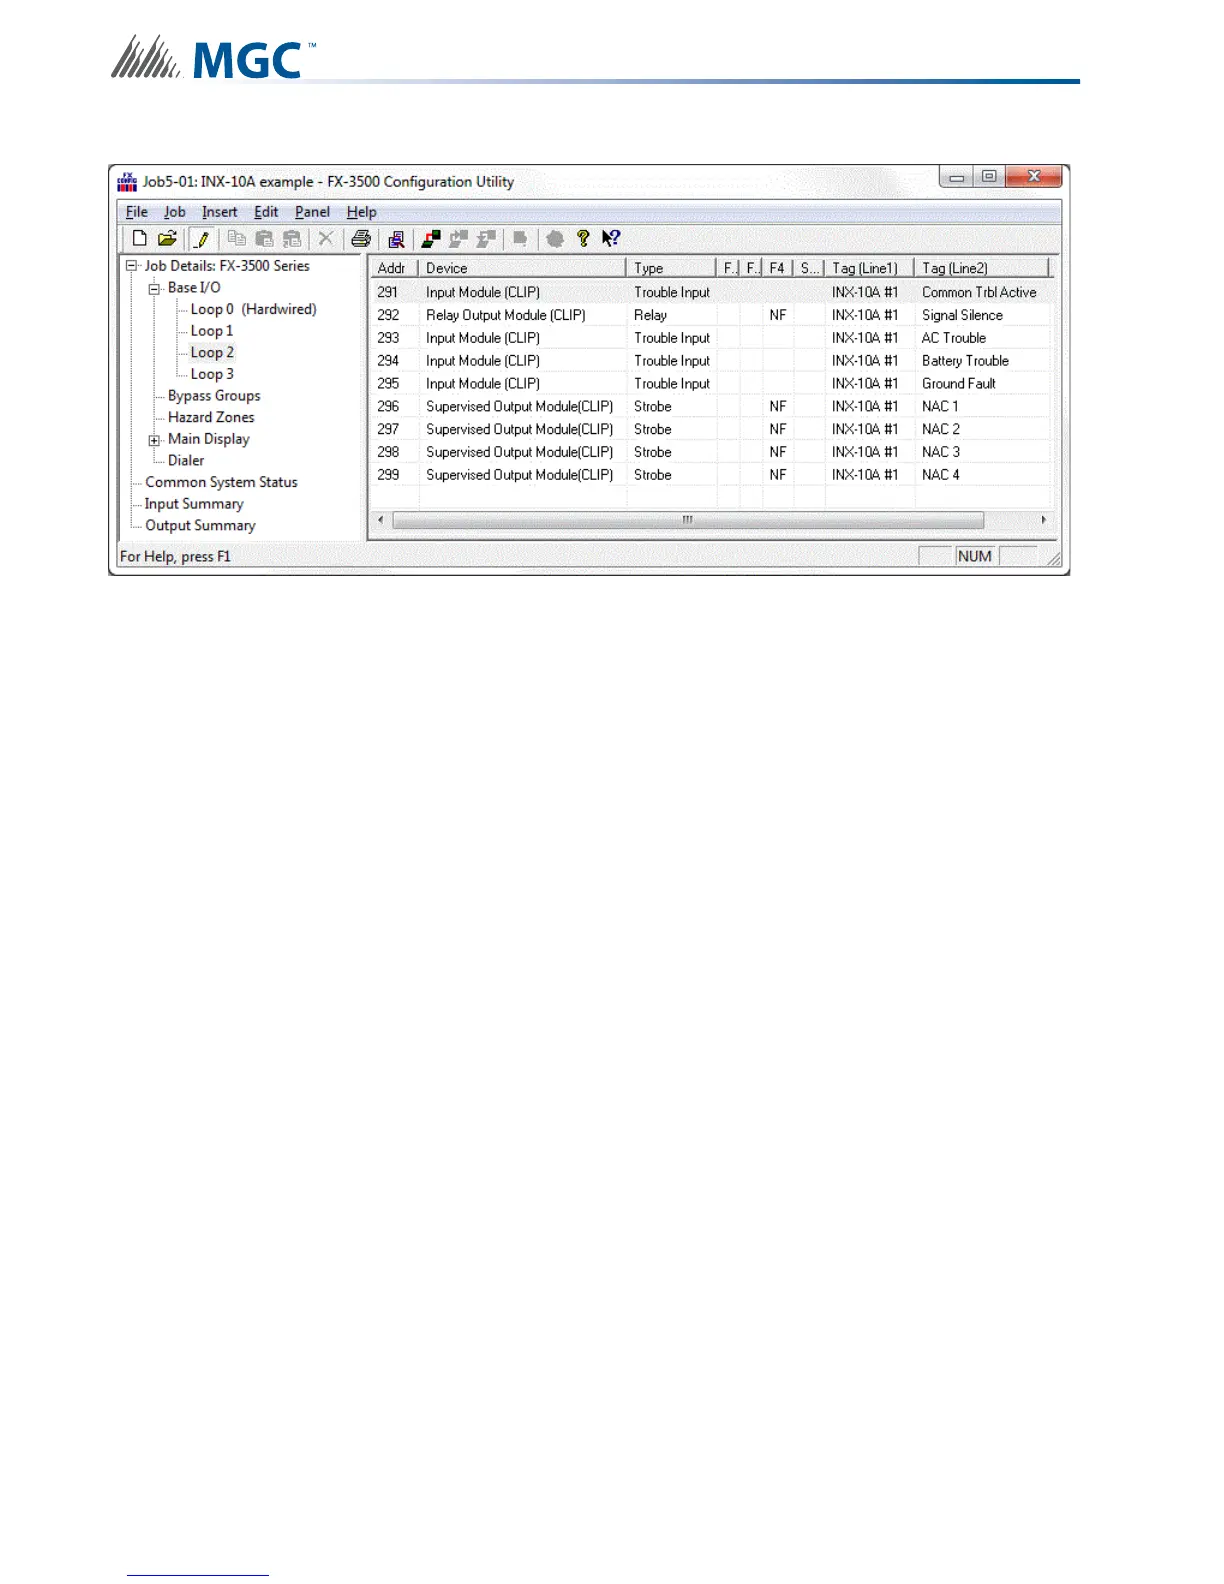Click the Device column header
The width and height of the screenshot is (1224, 1584).
point(520,268)
